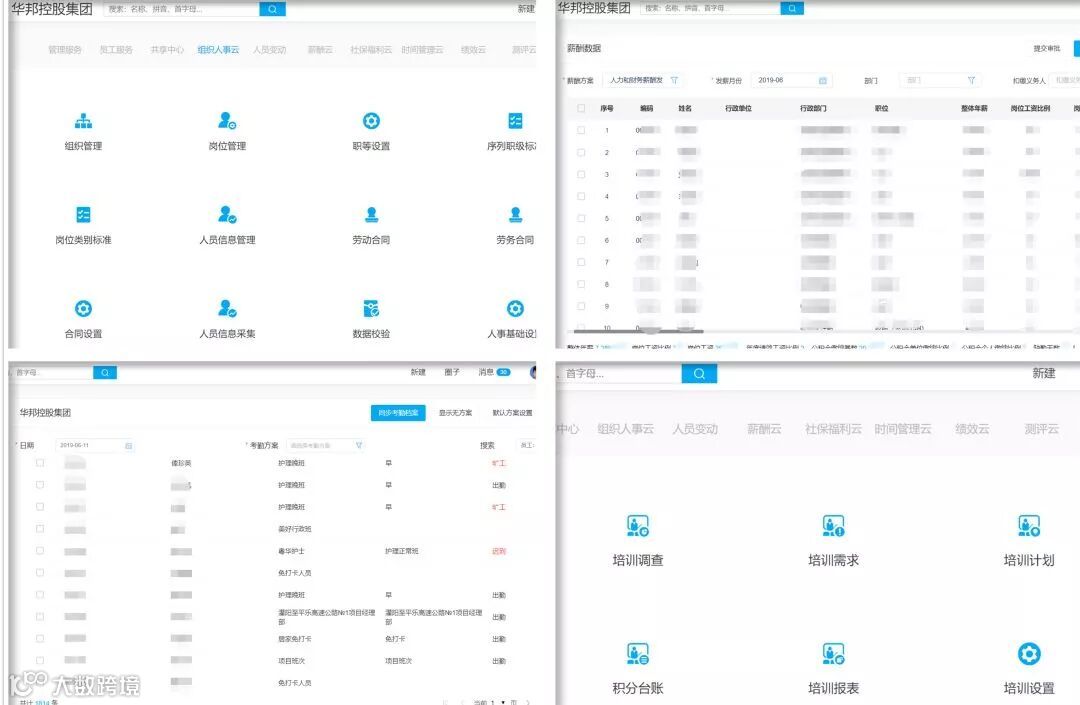This screenshot has height=705, width=1080.
Task: Open the 人员信息管理 icon
Action: [227, 215]
